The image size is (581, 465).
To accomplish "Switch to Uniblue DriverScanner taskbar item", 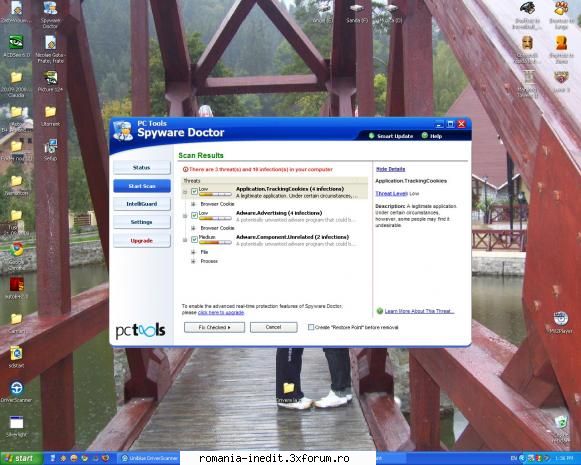I will (x=149, y=458).
